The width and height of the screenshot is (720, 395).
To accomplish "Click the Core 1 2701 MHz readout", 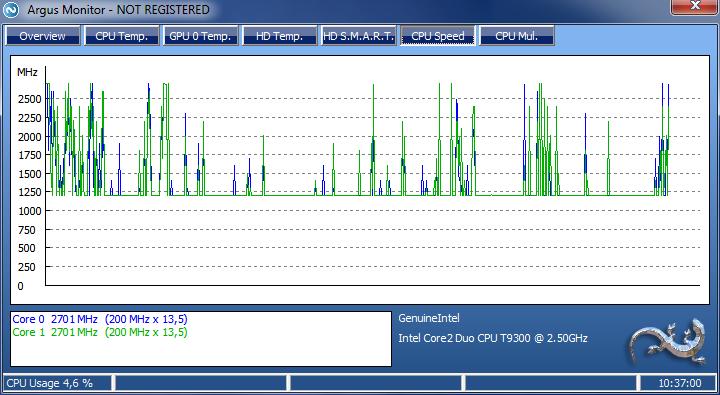I will (x=100, y=332).
